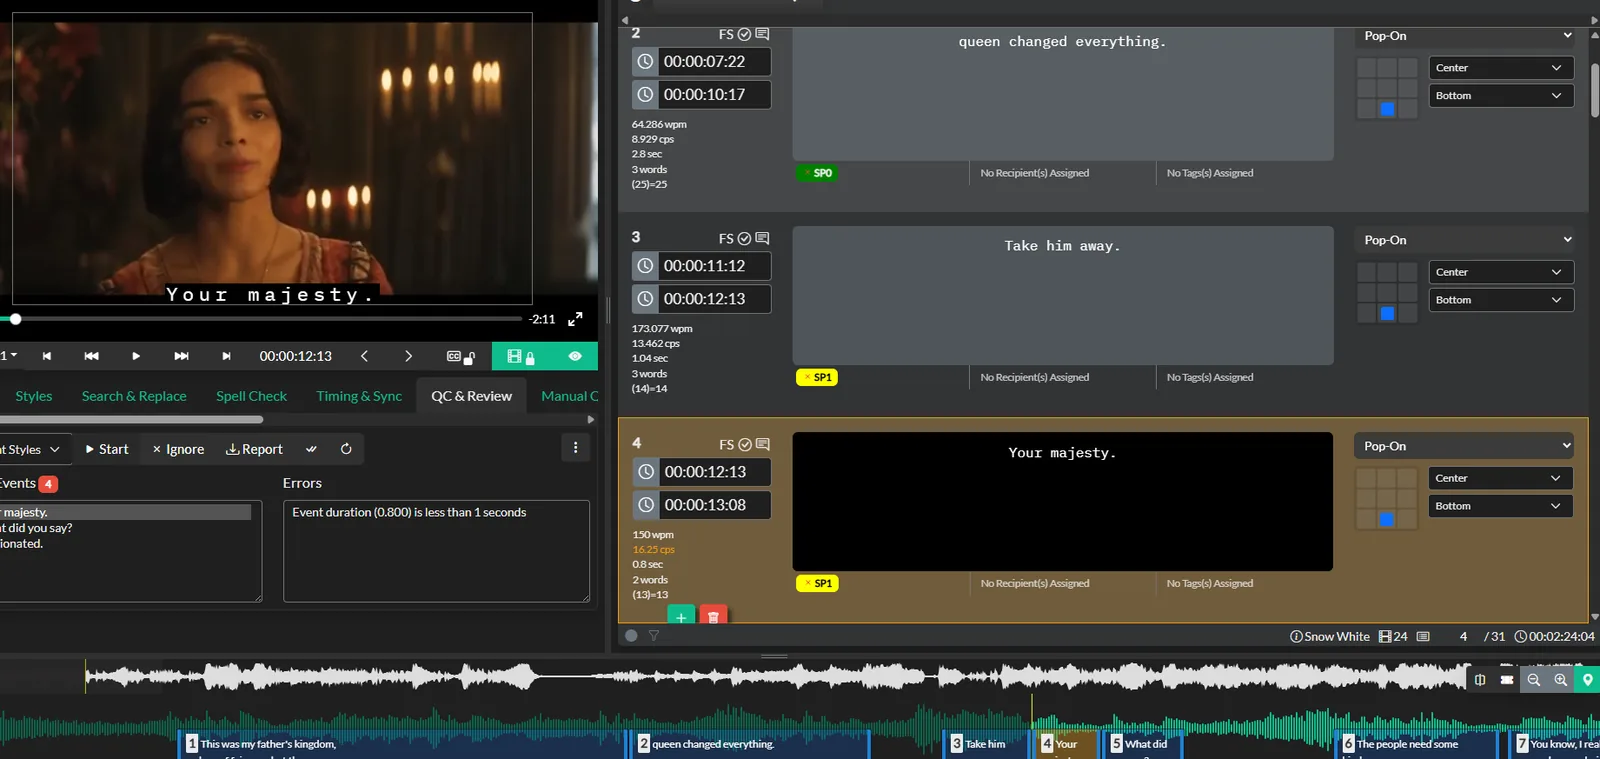
Task: Toggle subtitle preview eye icon
Action: pyautogui.click(x=575, y=356)
